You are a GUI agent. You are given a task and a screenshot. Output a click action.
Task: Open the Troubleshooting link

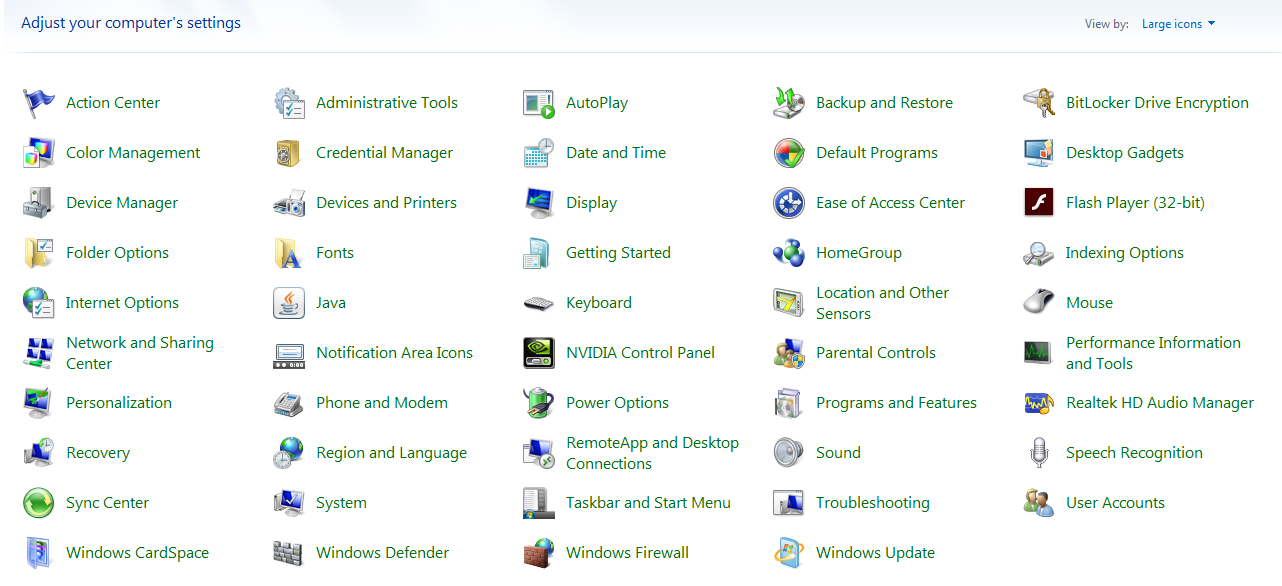click(x=873, y=503)
